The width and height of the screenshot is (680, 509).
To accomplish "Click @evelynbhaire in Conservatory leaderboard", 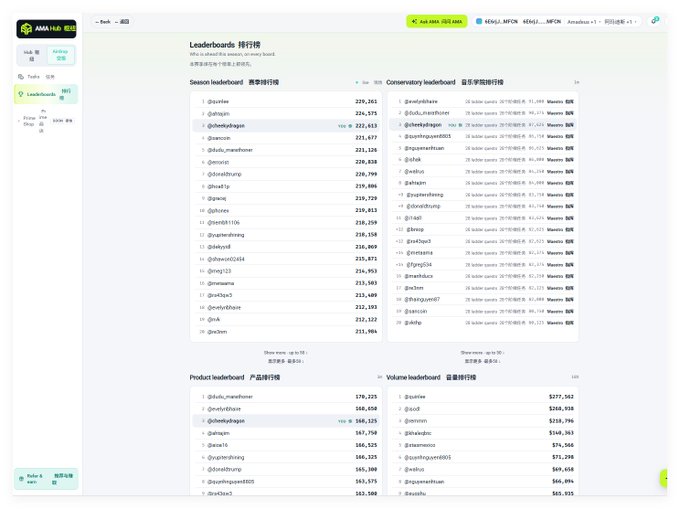I will (x=421, y=101).
